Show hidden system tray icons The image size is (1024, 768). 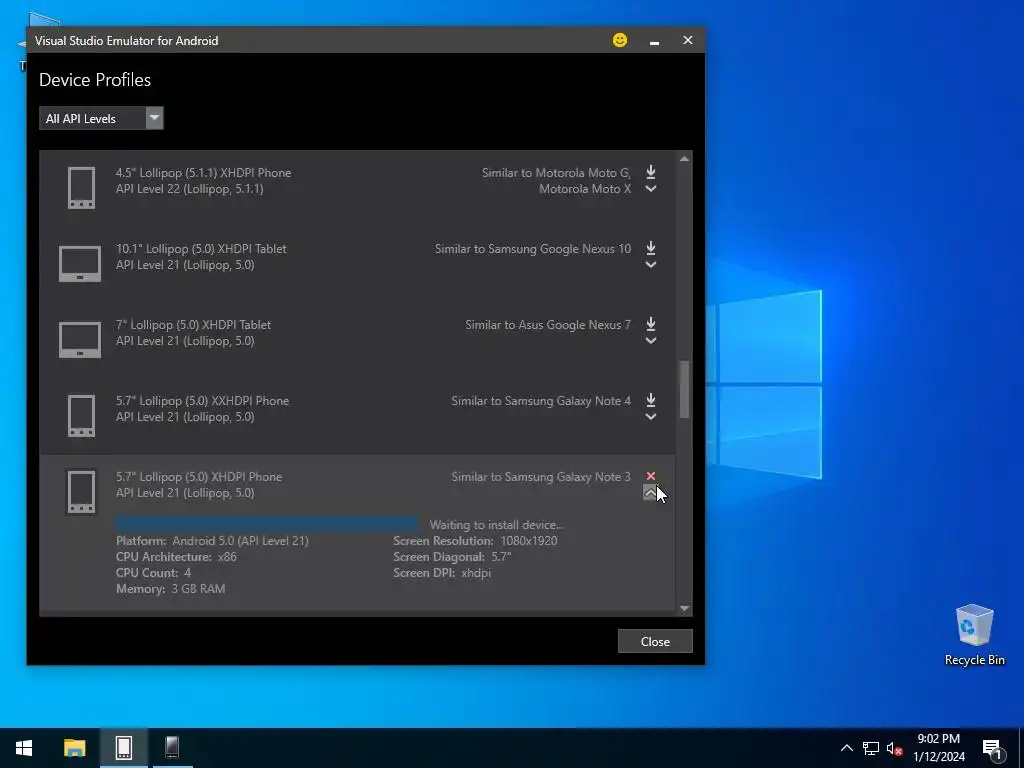846,748
